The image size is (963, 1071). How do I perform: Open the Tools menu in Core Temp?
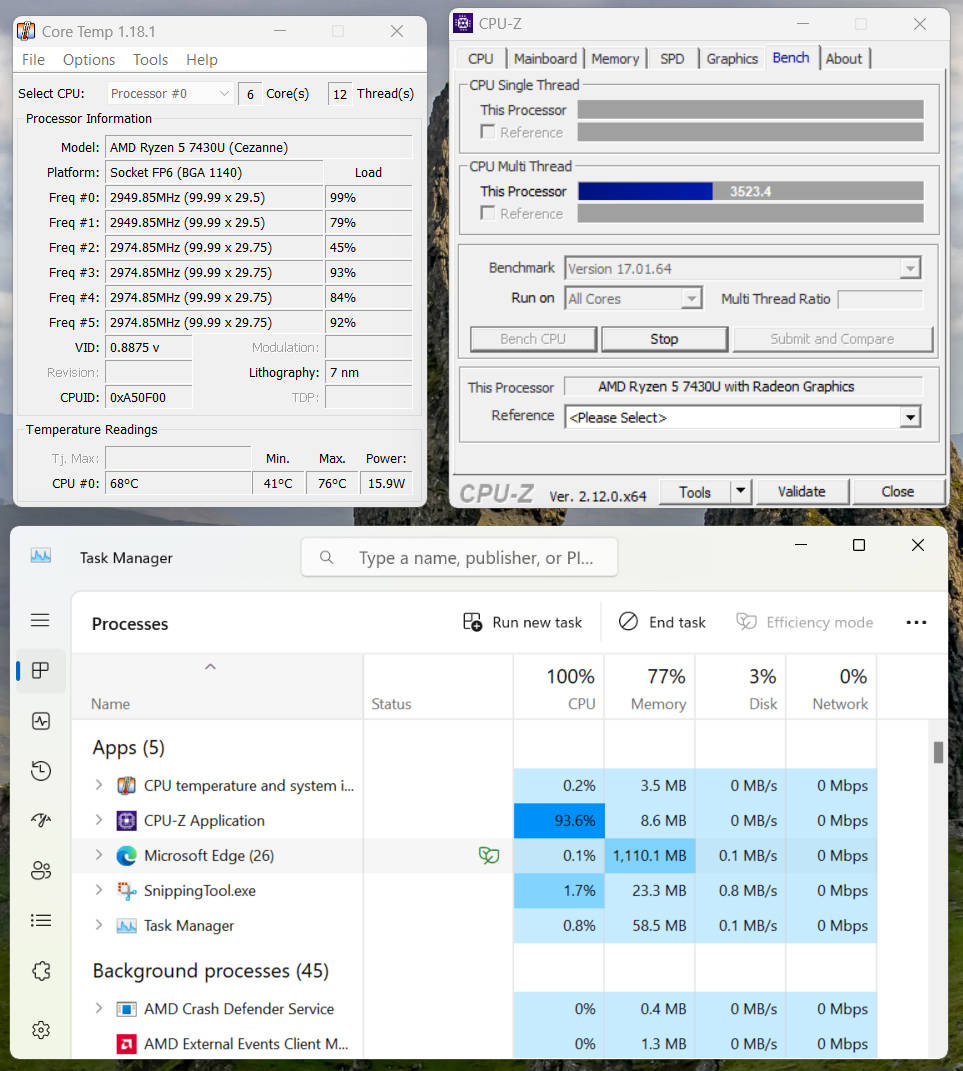pyautogui.click(x=150, y=60)
